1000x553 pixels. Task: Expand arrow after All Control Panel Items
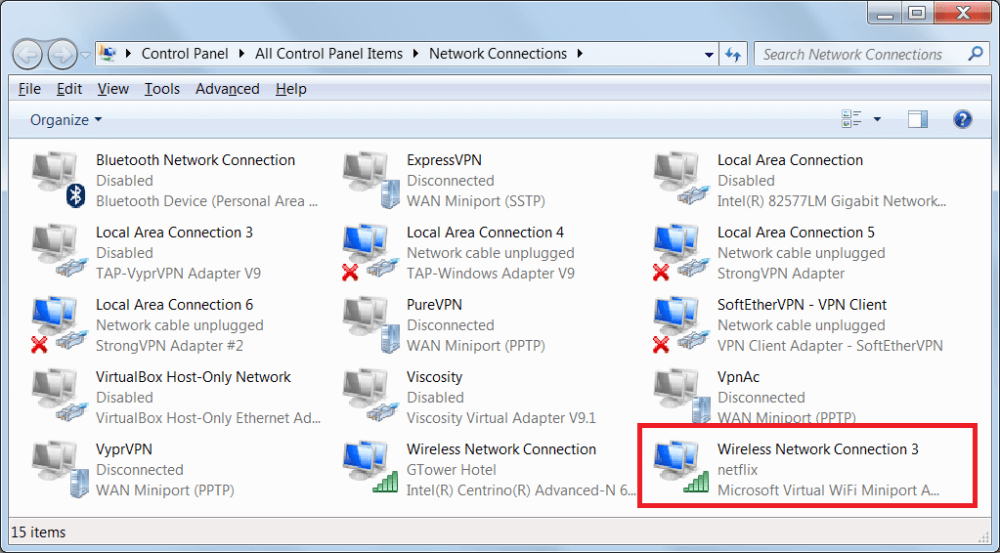pos(416,54)
